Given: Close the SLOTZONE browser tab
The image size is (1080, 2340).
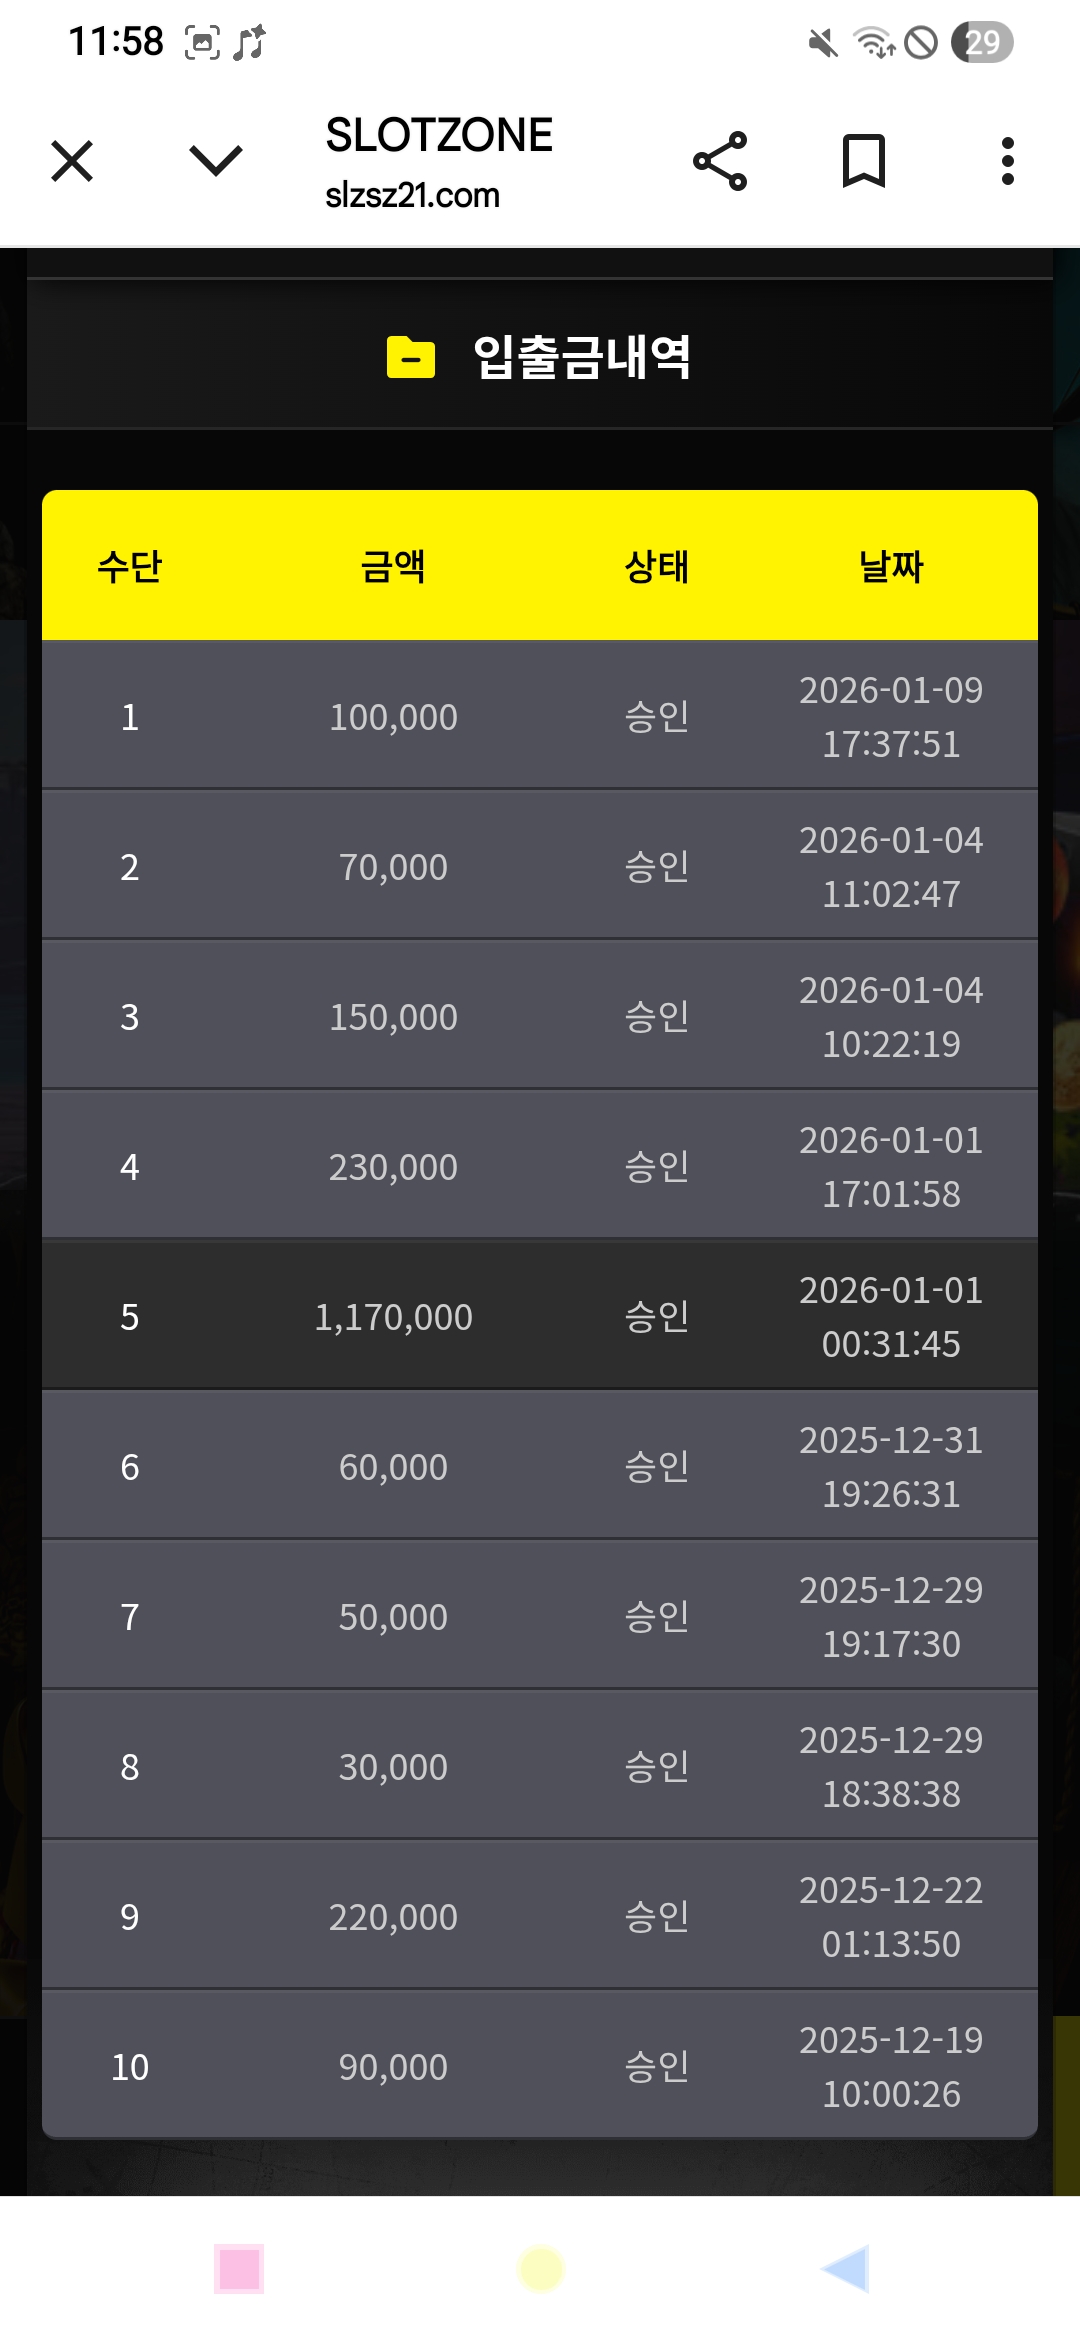Looking at the screenshot, I should (x=72, y=161).
